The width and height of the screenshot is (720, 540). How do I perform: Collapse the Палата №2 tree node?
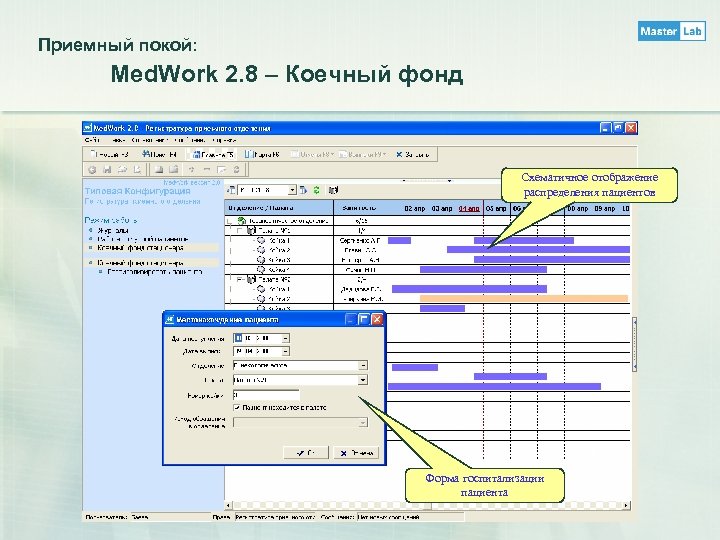[x=240, y=279]
